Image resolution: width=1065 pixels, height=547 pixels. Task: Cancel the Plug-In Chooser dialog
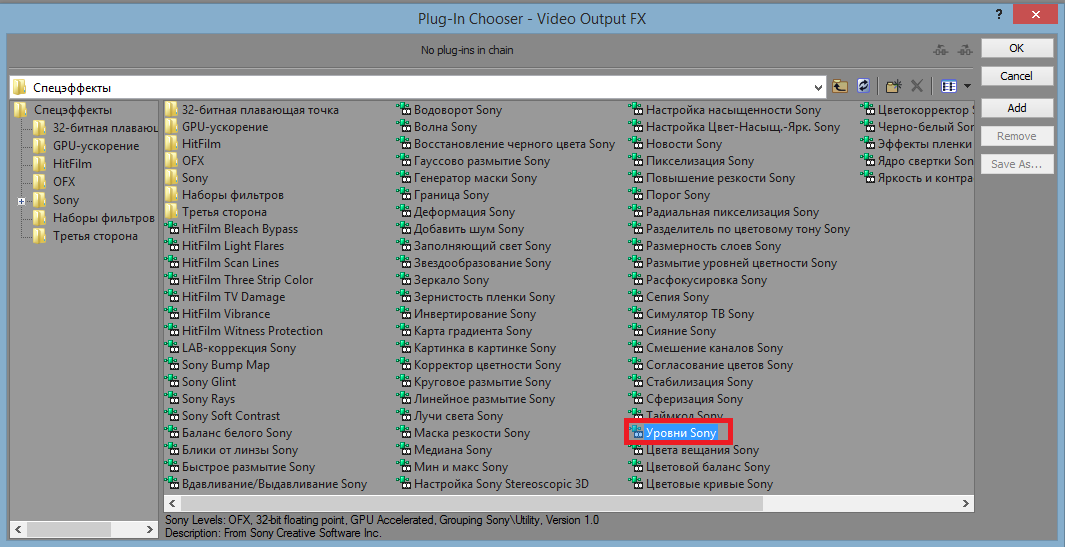pyautogui.click(x=1016, y=76)
